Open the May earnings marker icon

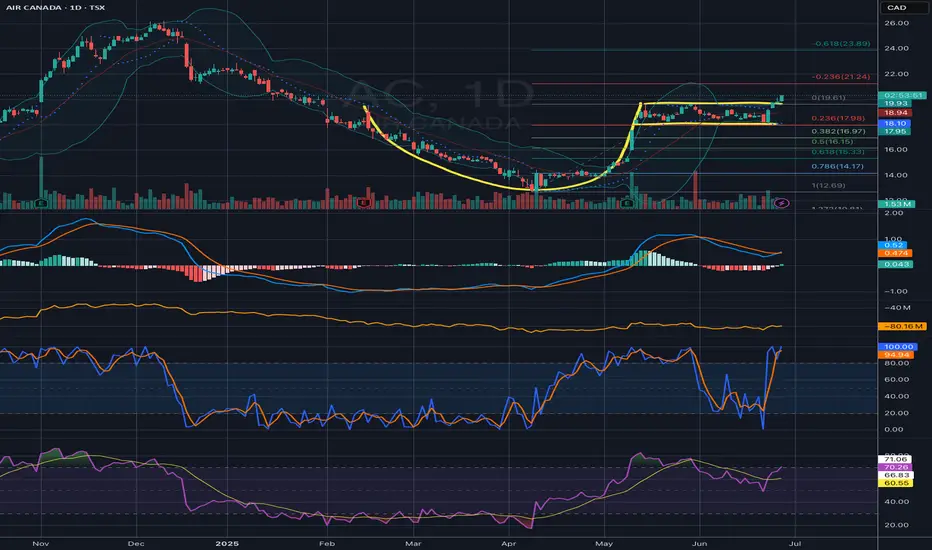[x=628, y=203]
